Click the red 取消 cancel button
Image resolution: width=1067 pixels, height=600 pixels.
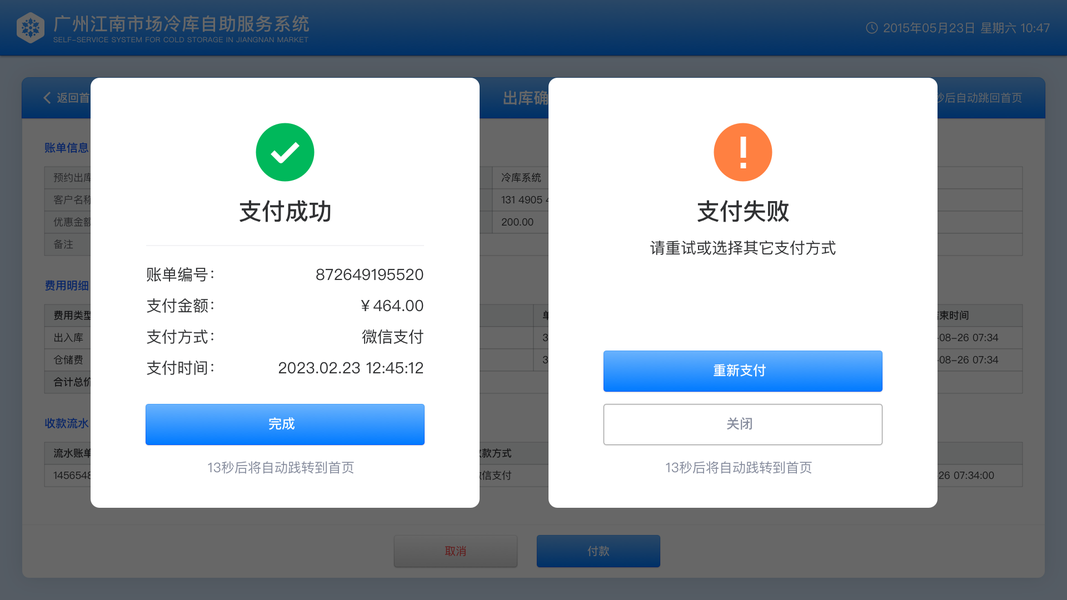point(455,551)
